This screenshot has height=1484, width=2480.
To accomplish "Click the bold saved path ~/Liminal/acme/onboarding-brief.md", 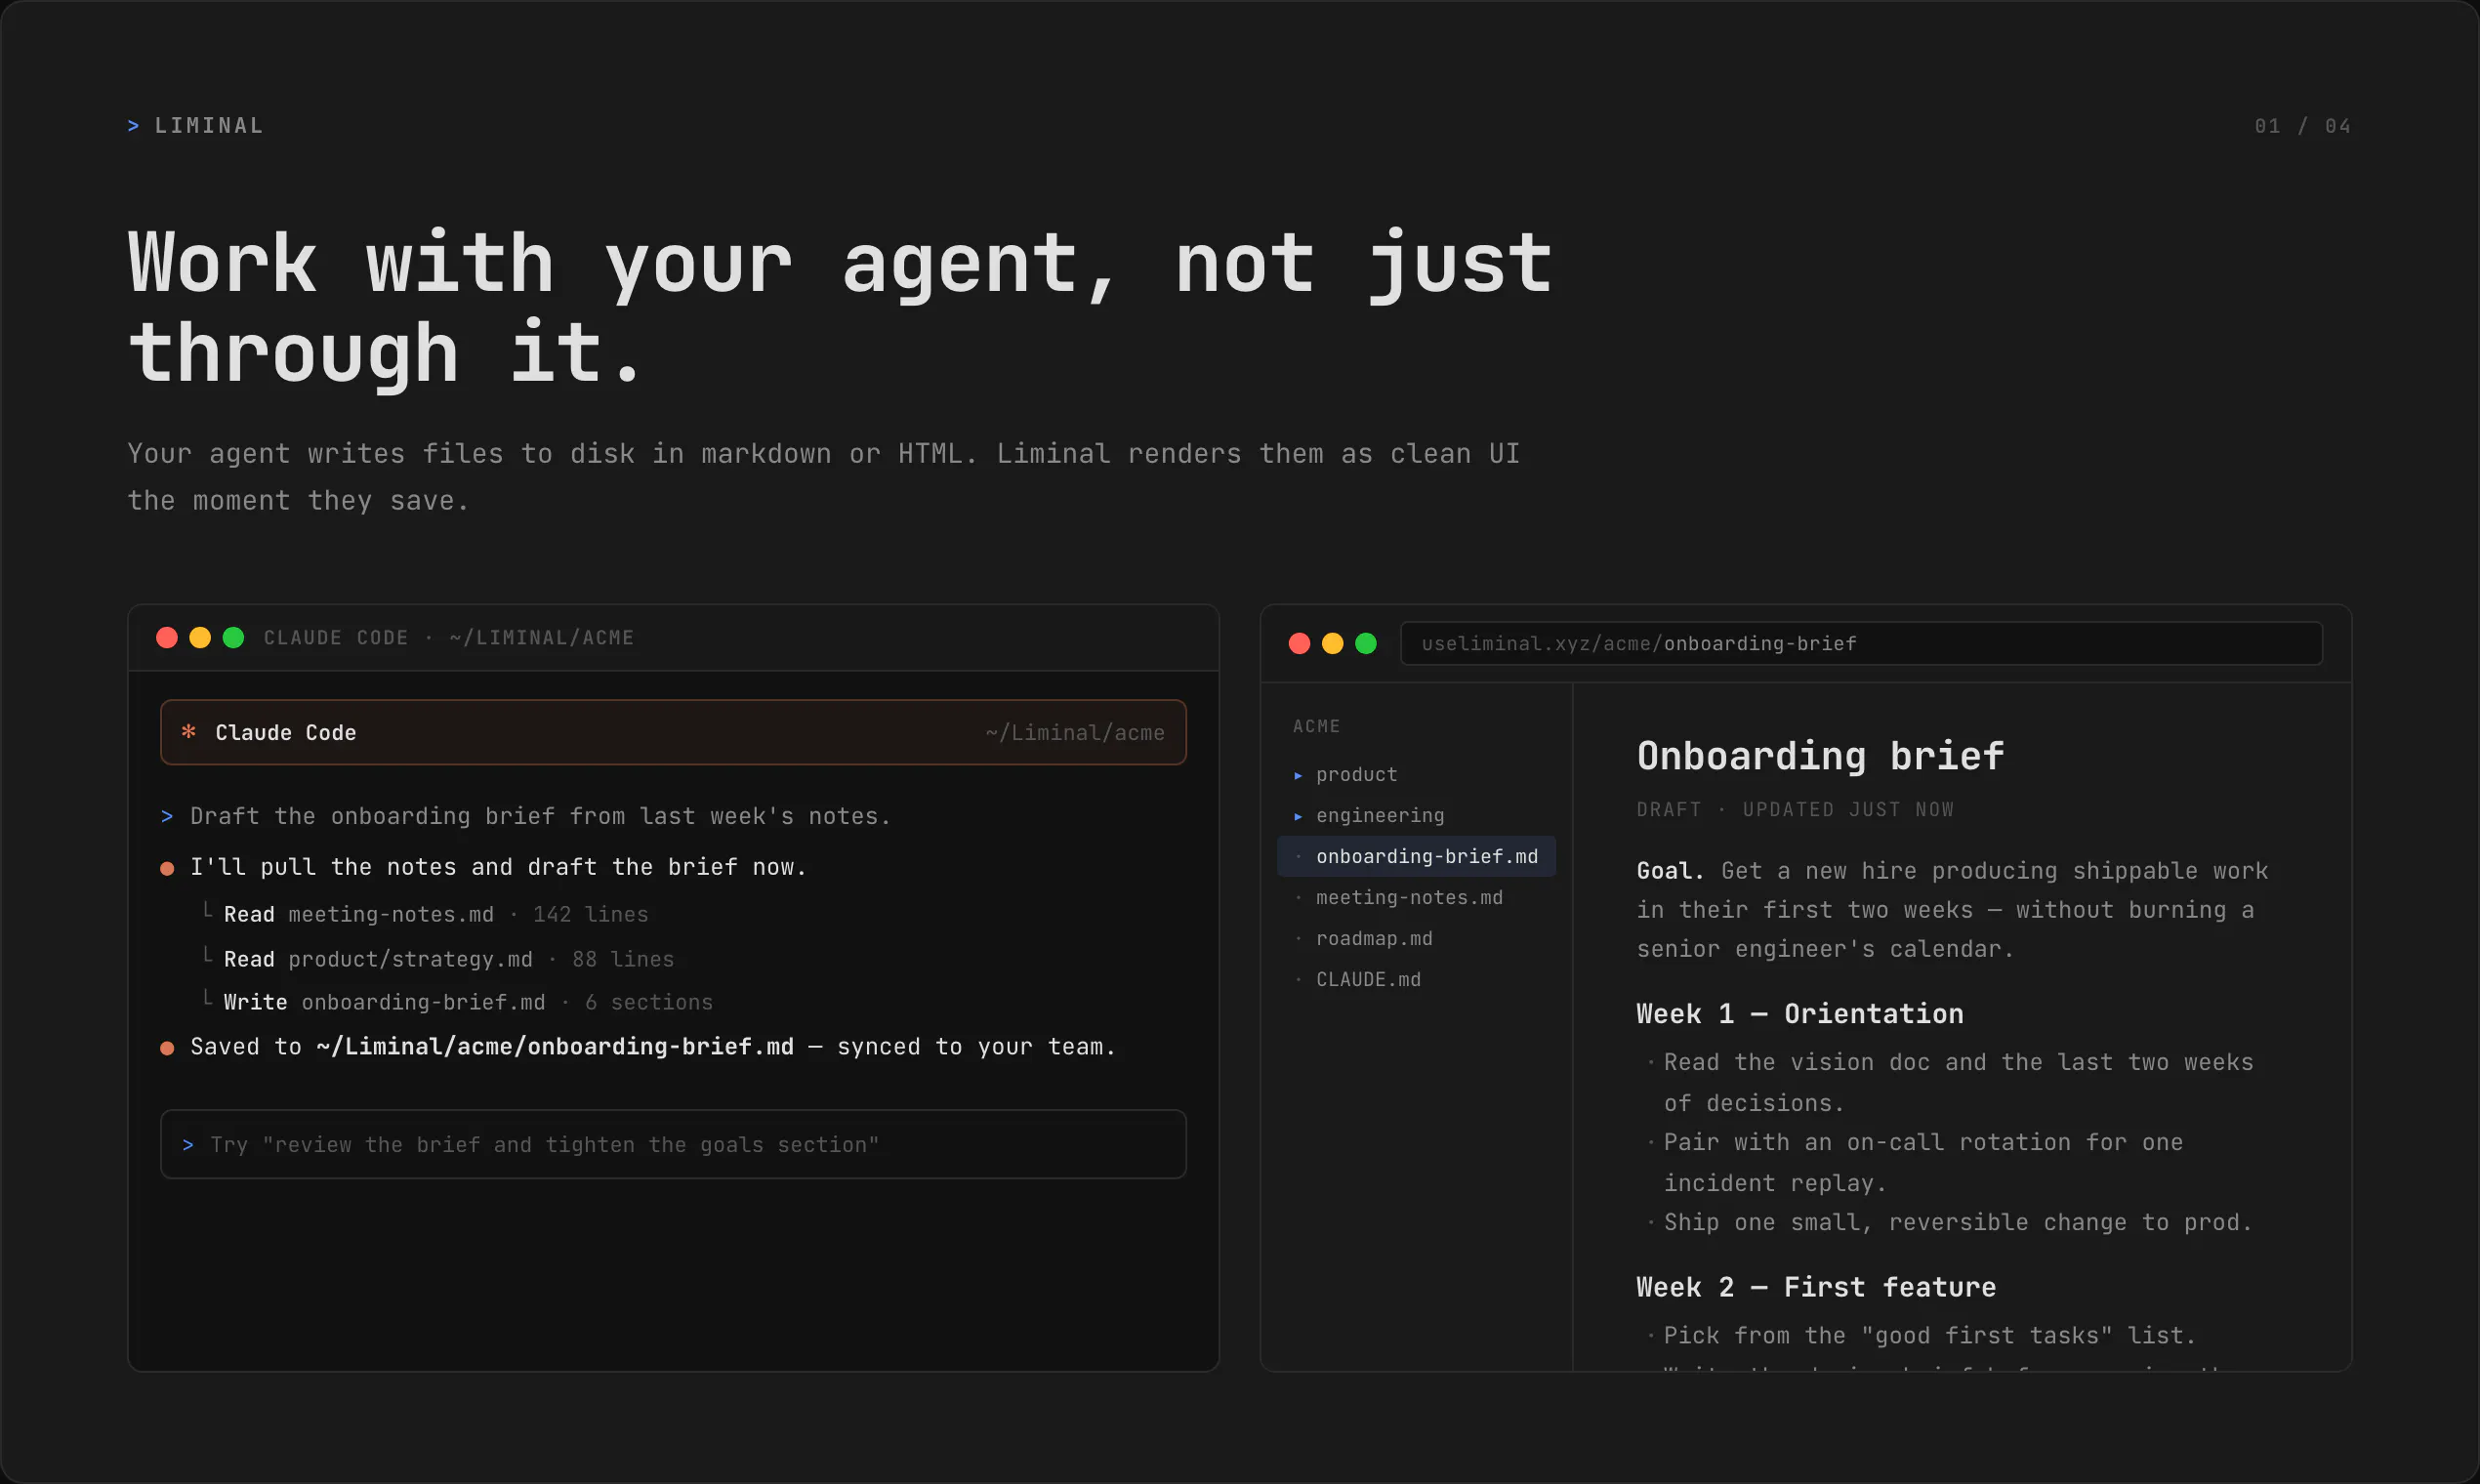I will (555, 1047).
